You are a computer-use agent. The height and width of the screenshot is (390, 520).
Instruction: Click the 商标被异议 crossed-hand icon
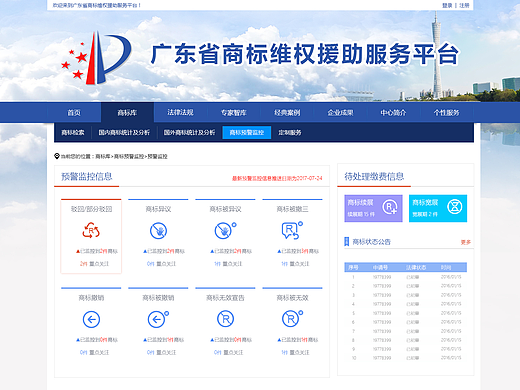click(x=225, y=230)
